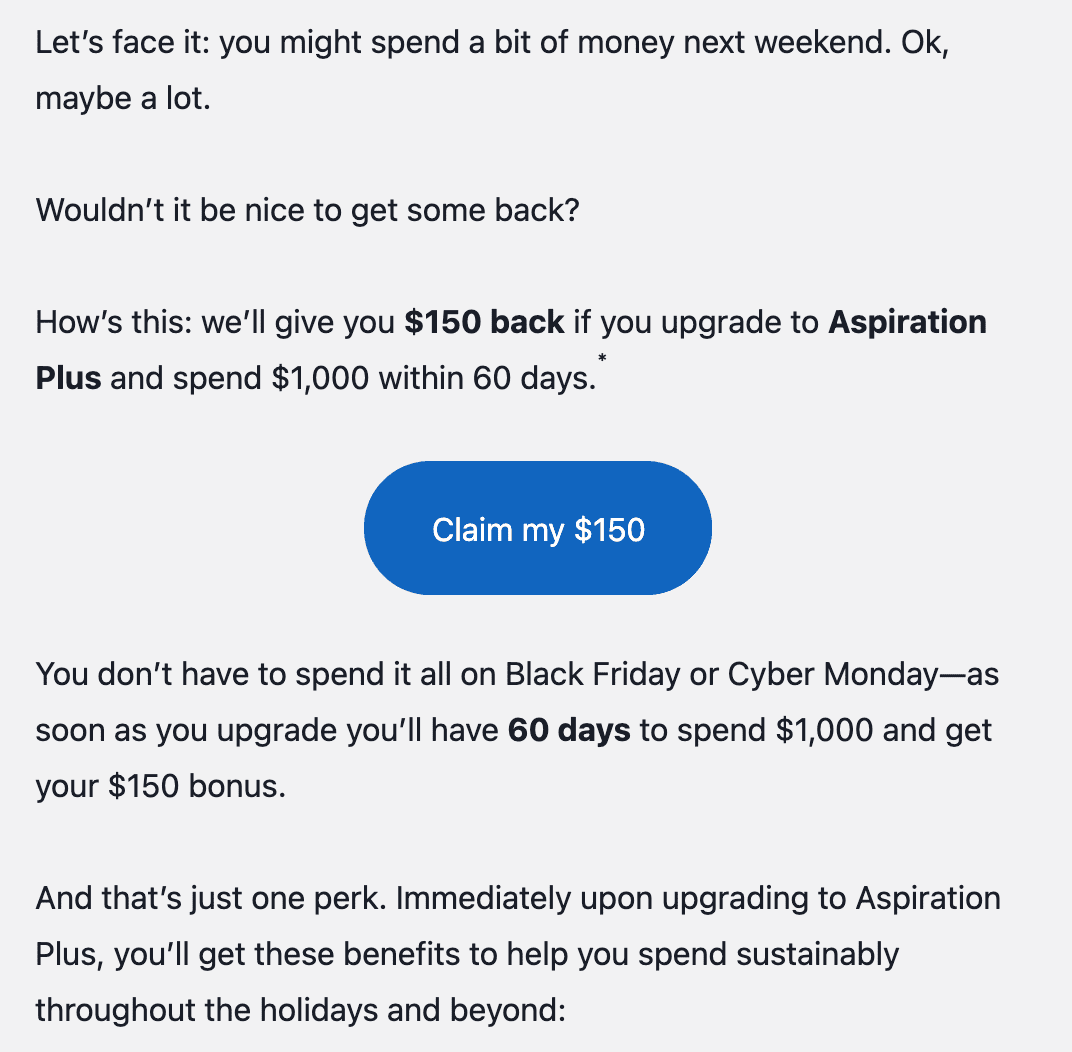Click the bold word Plus before and spend

pyautogui.click(x=68, y=378)
